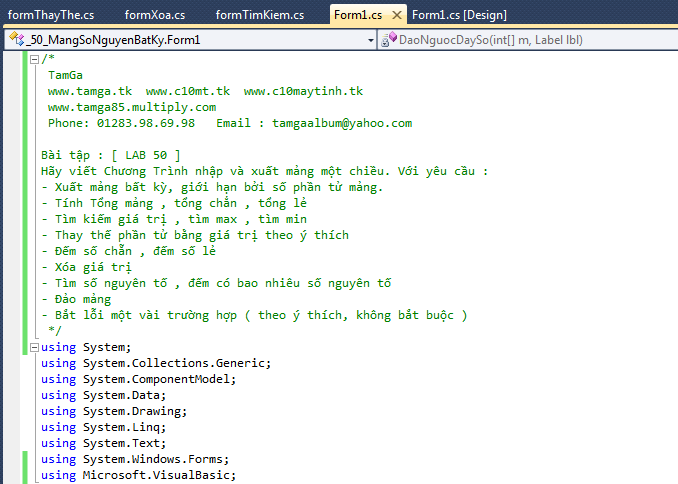Viewport: 678px width, 484px height.
Task: Click the method icon beside DaoNguocDaySo
Action: (389, 39)
